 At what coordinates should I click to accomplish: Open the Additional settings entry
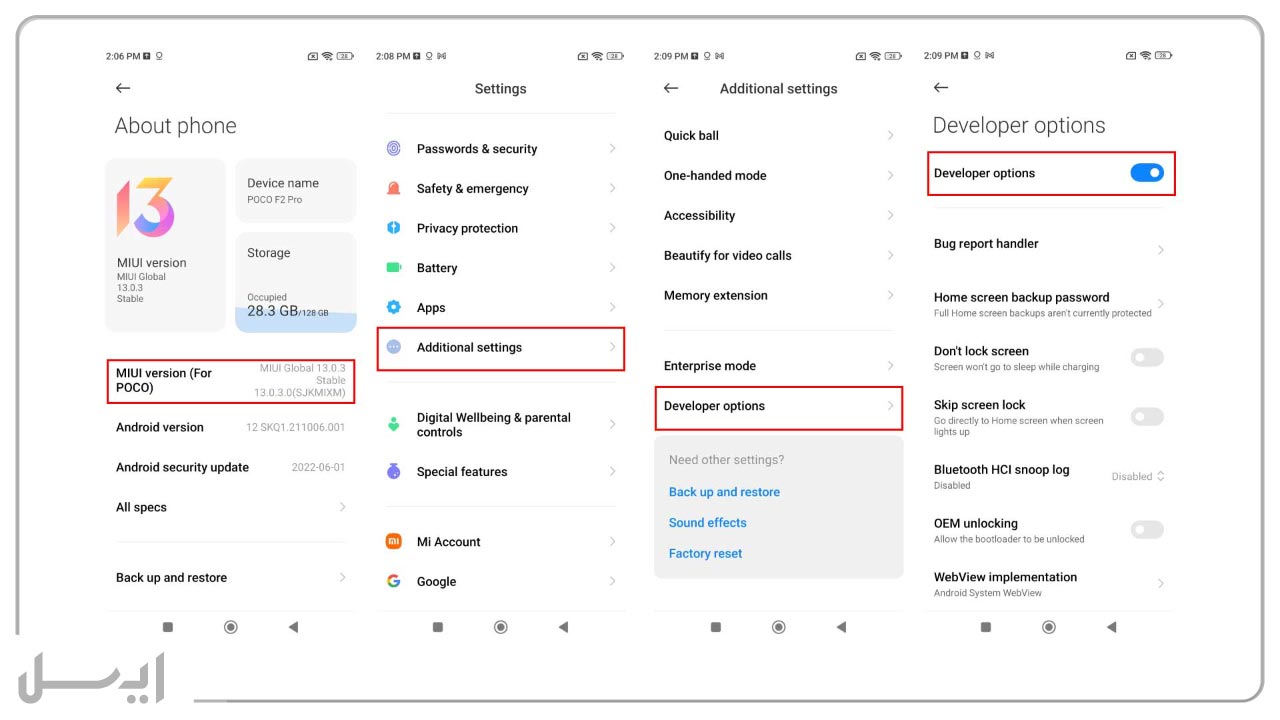point(501,349)
